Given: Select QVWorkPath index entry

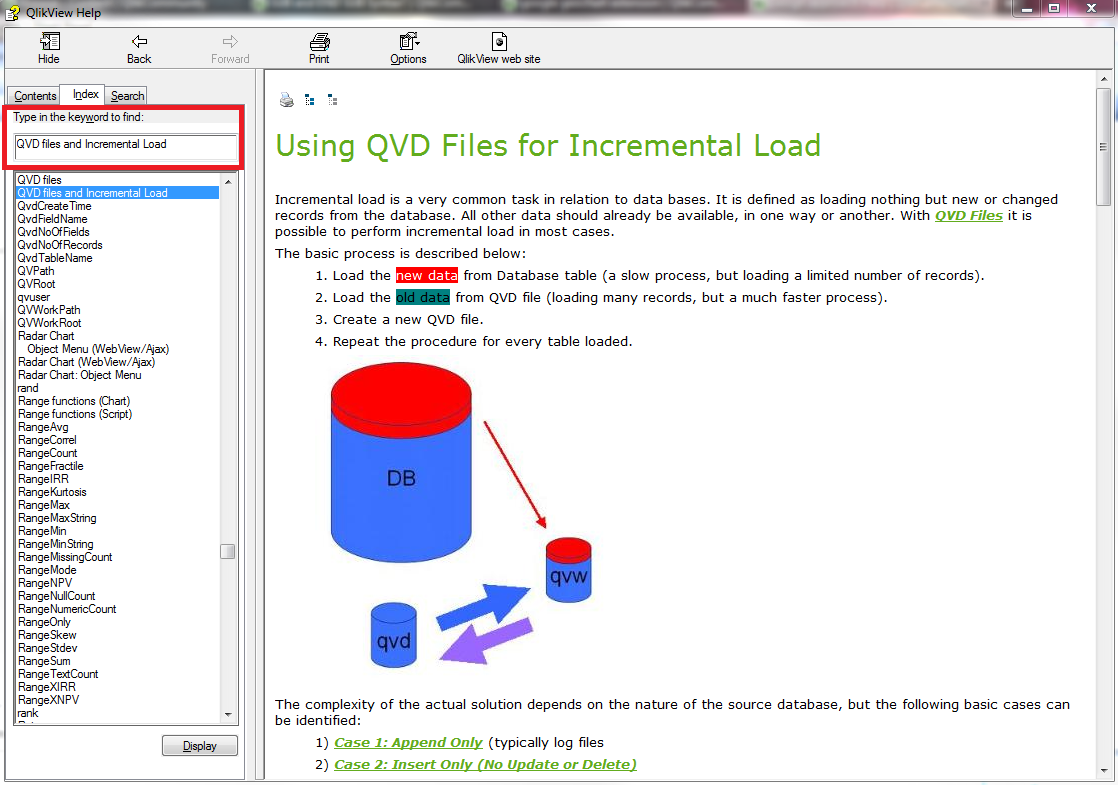Looking at the screenshot, I should pos(49,310).
